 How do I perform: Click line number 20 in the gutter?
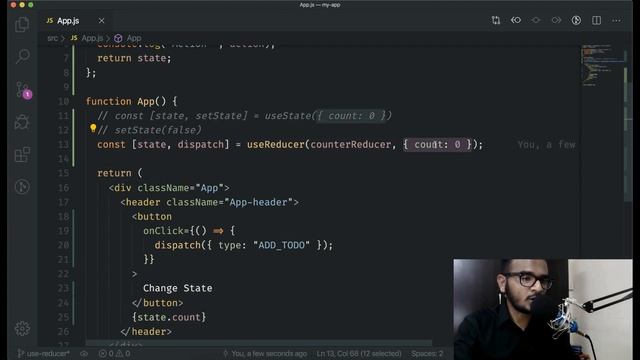tap(63, 245)
